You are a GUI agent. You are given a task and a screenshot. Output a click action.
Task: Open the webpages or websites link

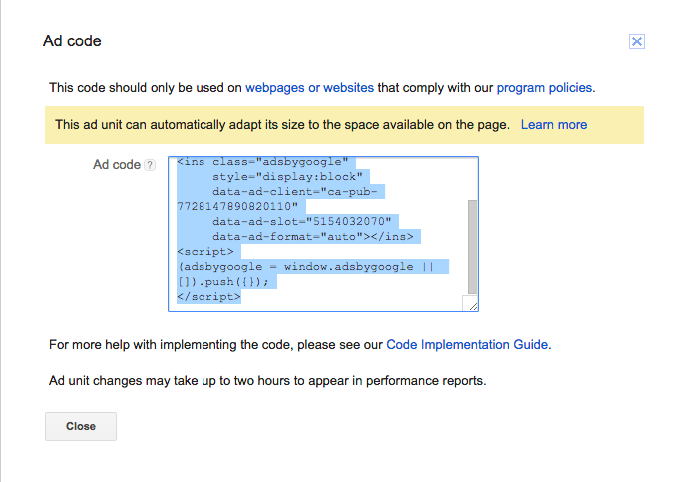[x=309, y=88]
